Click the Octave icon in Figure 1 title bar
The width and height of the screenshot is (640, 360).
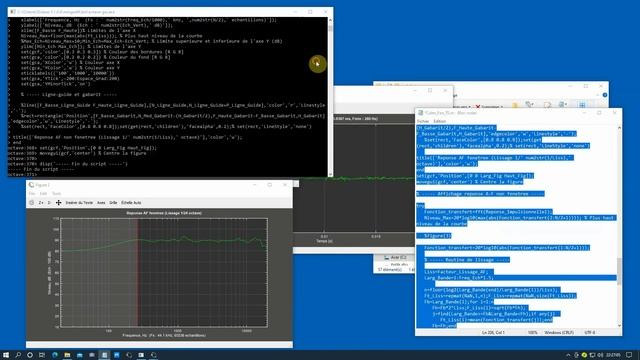pos(31,185)
